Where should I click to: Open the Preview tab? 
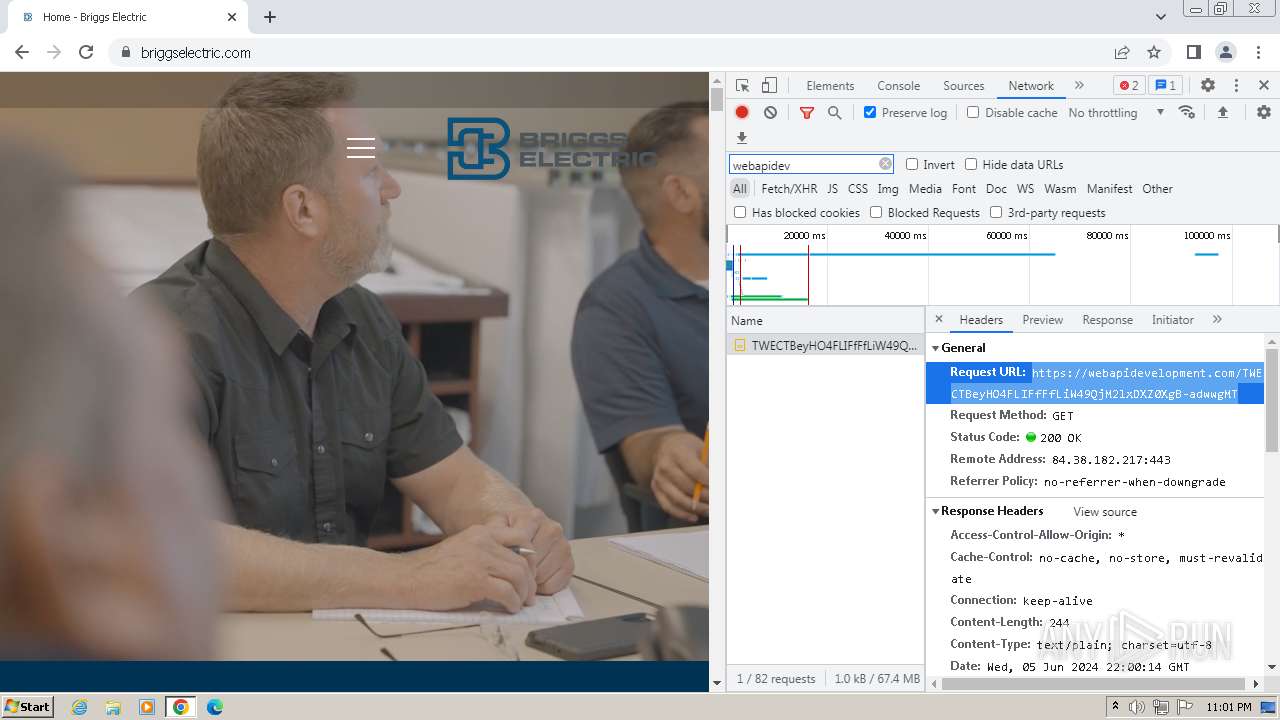[x=1042, y=320]
